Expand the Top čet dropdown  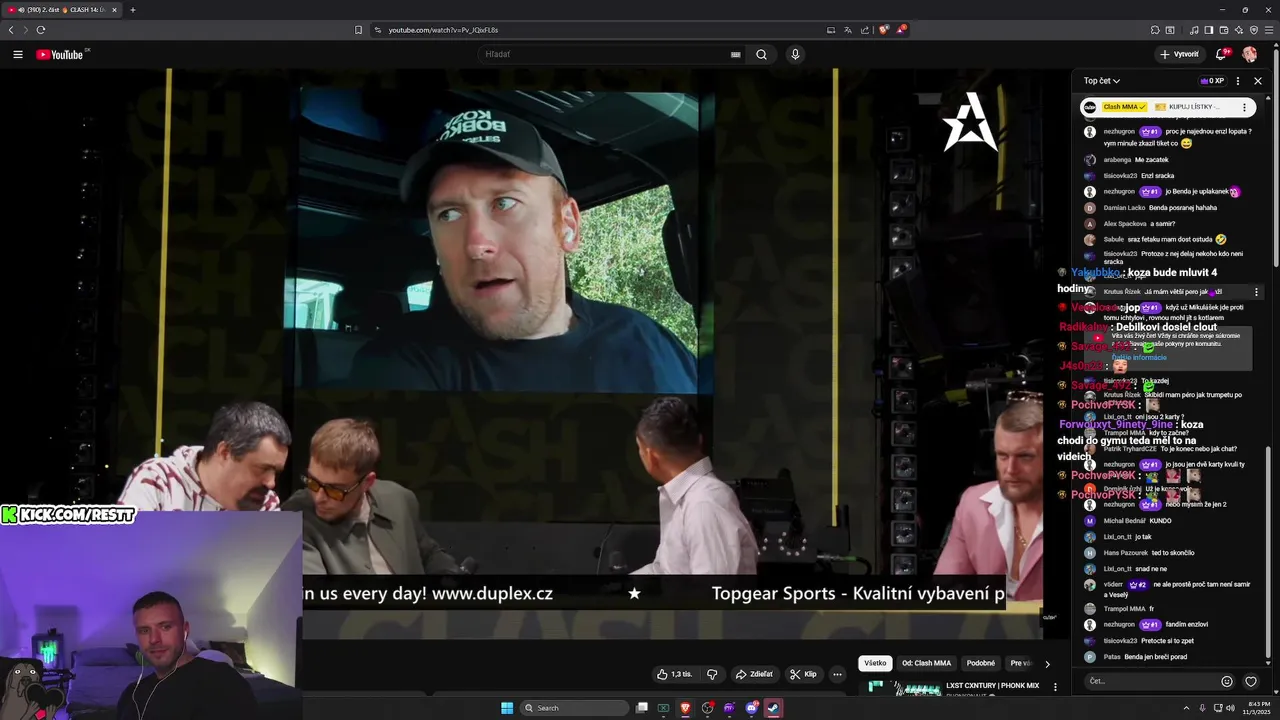(x=1102, y=81)
